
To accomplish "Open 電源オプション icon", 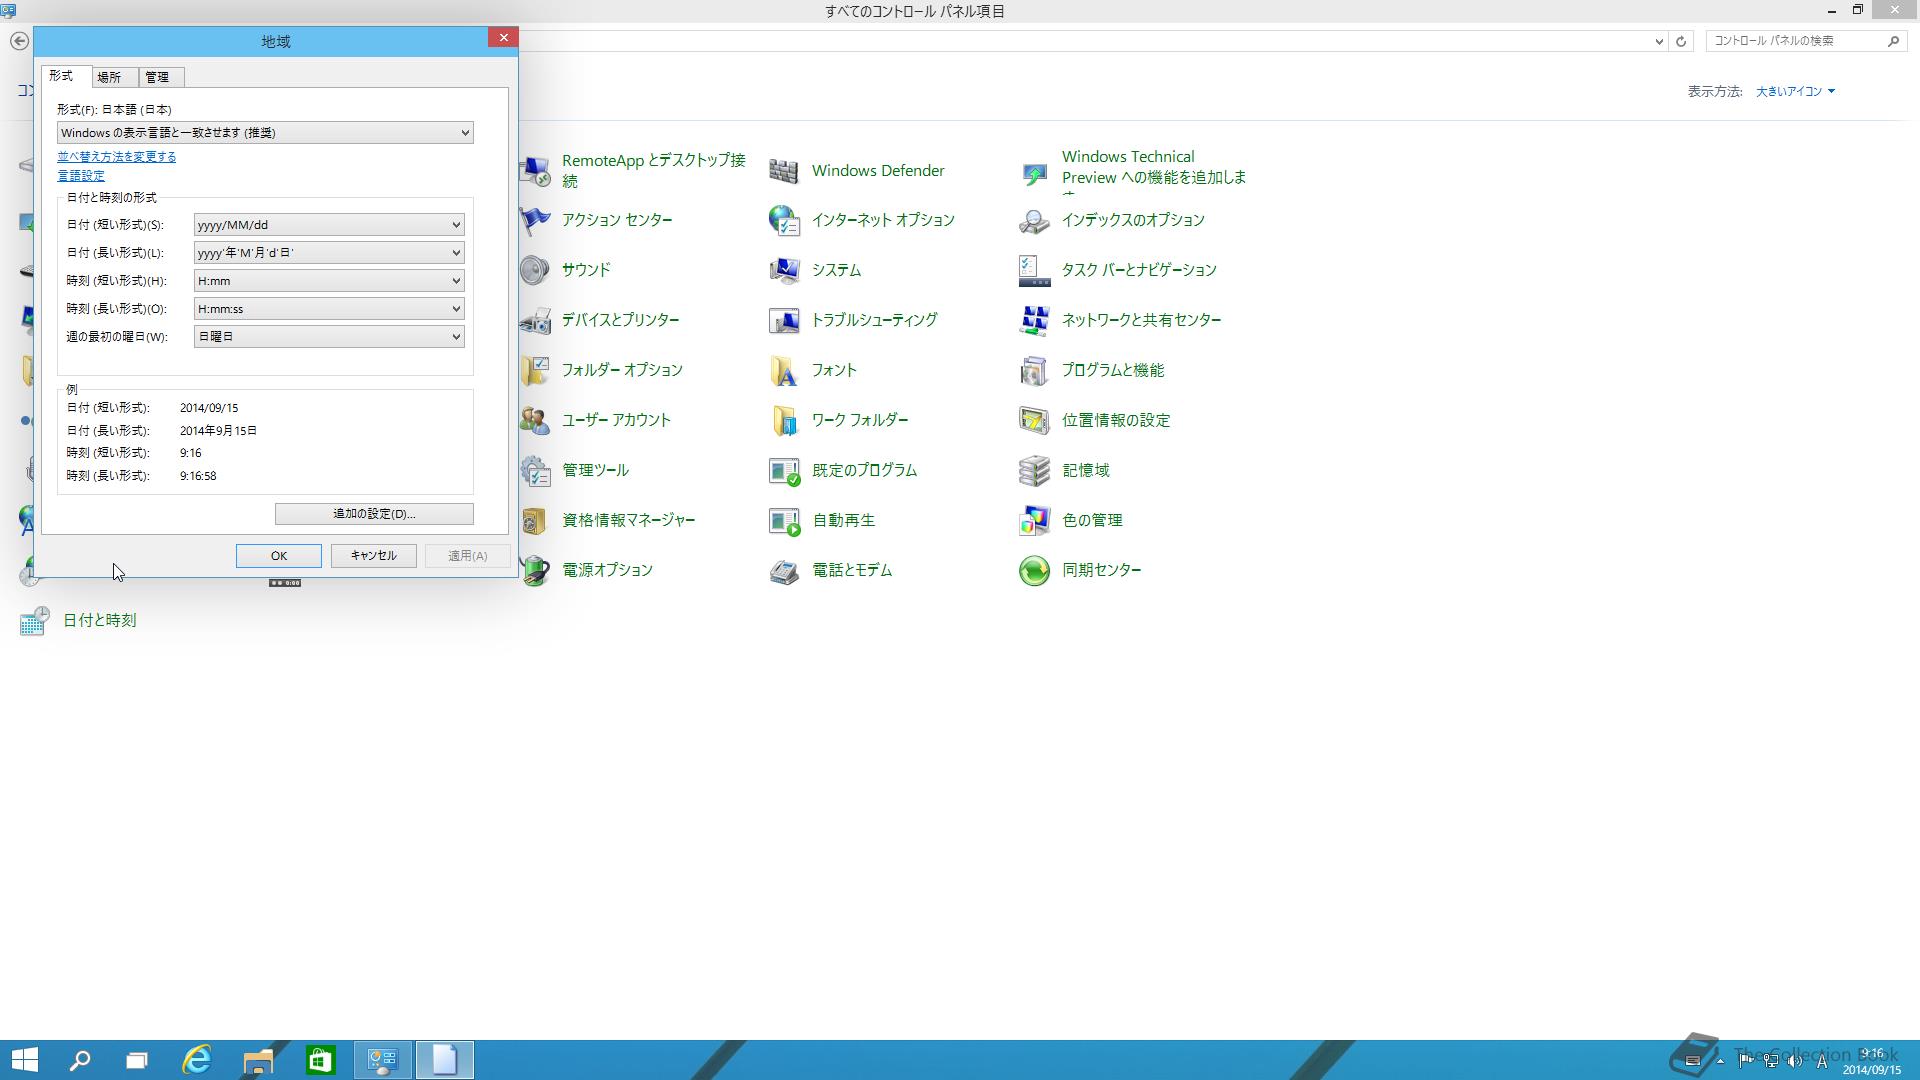I will (x=535, y=571).
